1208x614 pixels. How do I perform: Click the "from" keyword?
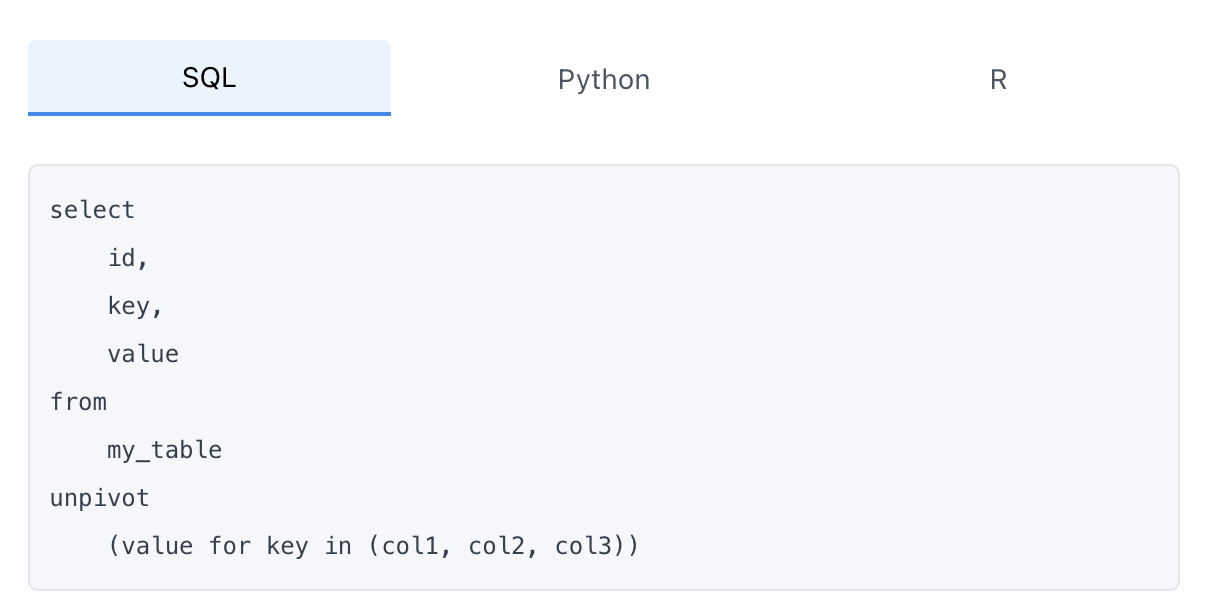click(78, 402)
